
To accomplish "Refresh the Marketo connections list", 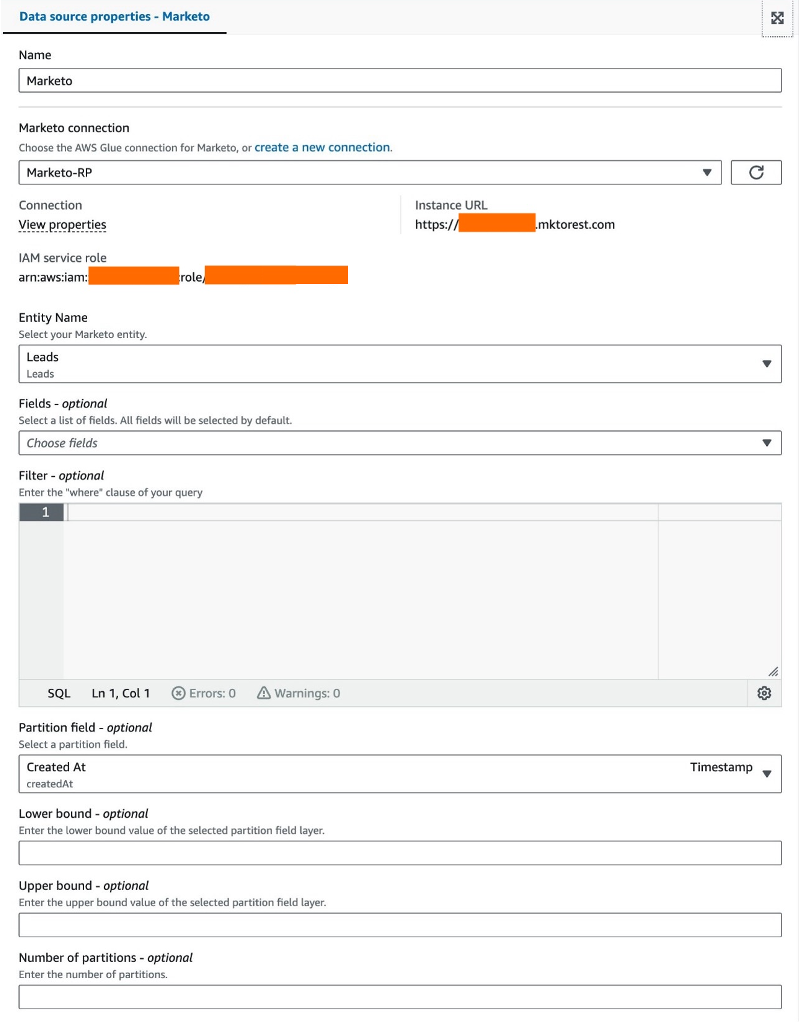I will point(756,172).
